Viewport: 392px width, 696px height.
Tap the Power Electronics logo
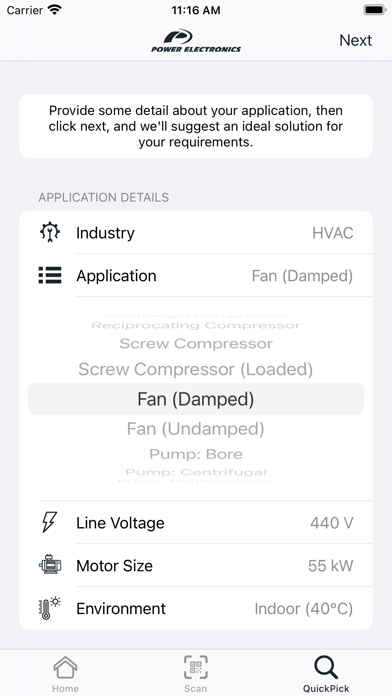(196, 41)
